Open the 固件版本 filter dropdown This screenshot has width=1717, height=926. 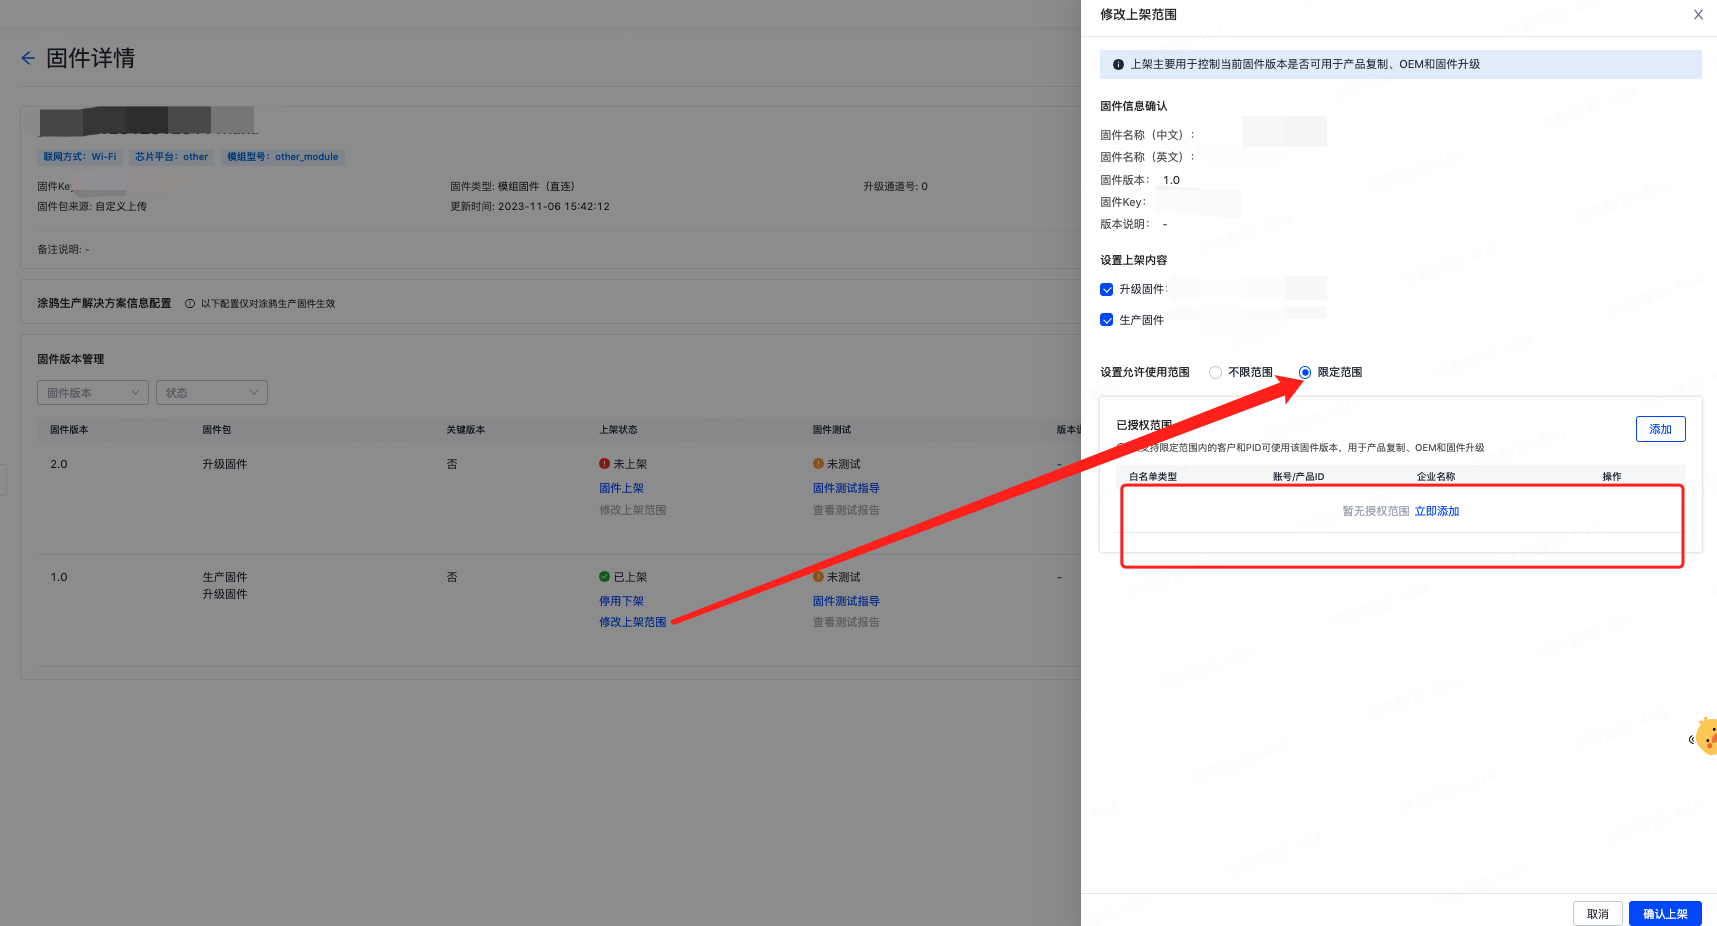93,393
